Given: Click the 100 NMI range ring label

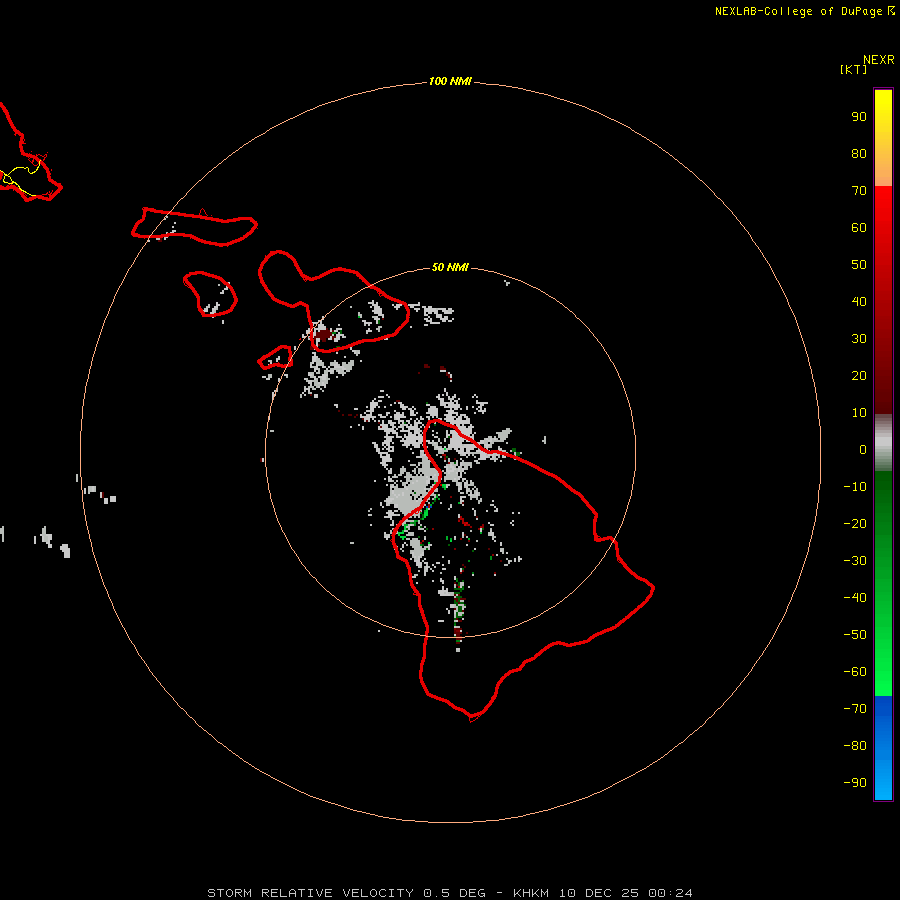Looking at the screenshot, I should tap(450, 82).
